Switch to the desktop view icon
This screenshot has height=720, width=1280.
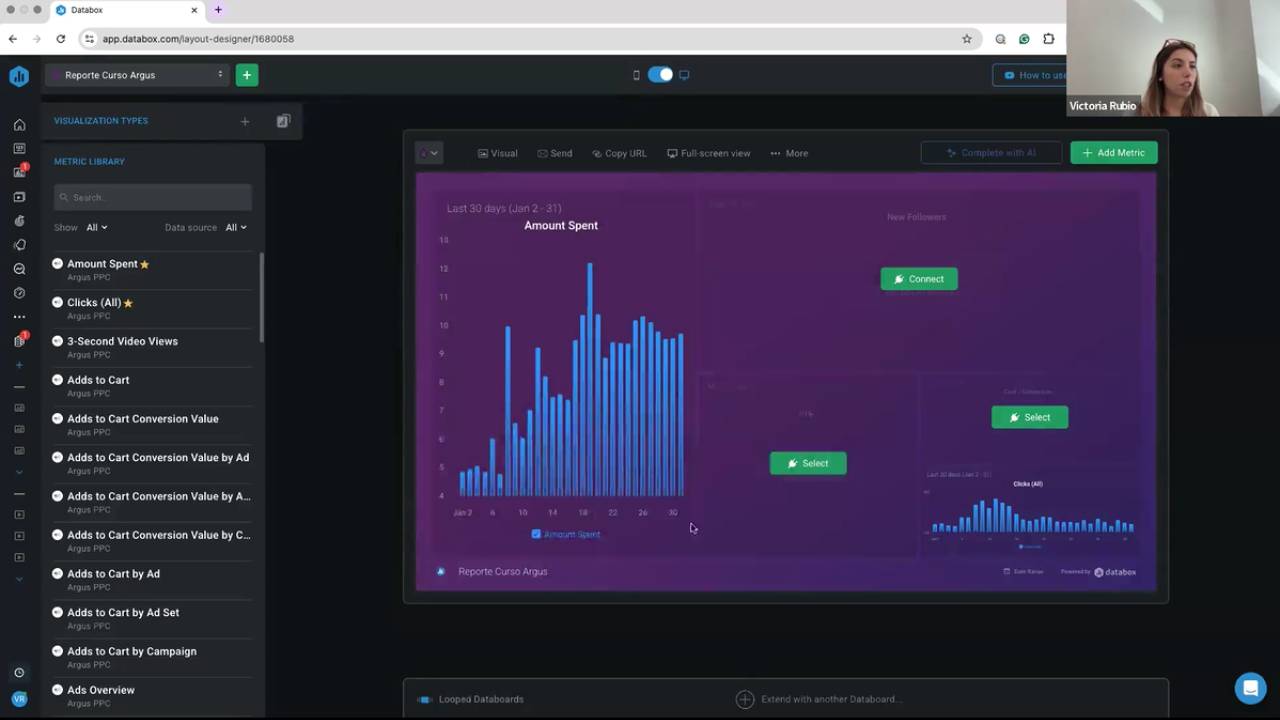(684, 75)
